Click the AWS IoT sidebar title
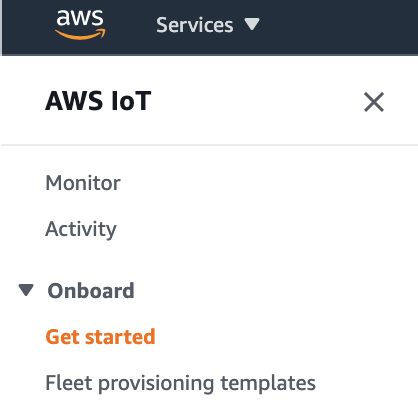The image size is (418, 416). 98,101
